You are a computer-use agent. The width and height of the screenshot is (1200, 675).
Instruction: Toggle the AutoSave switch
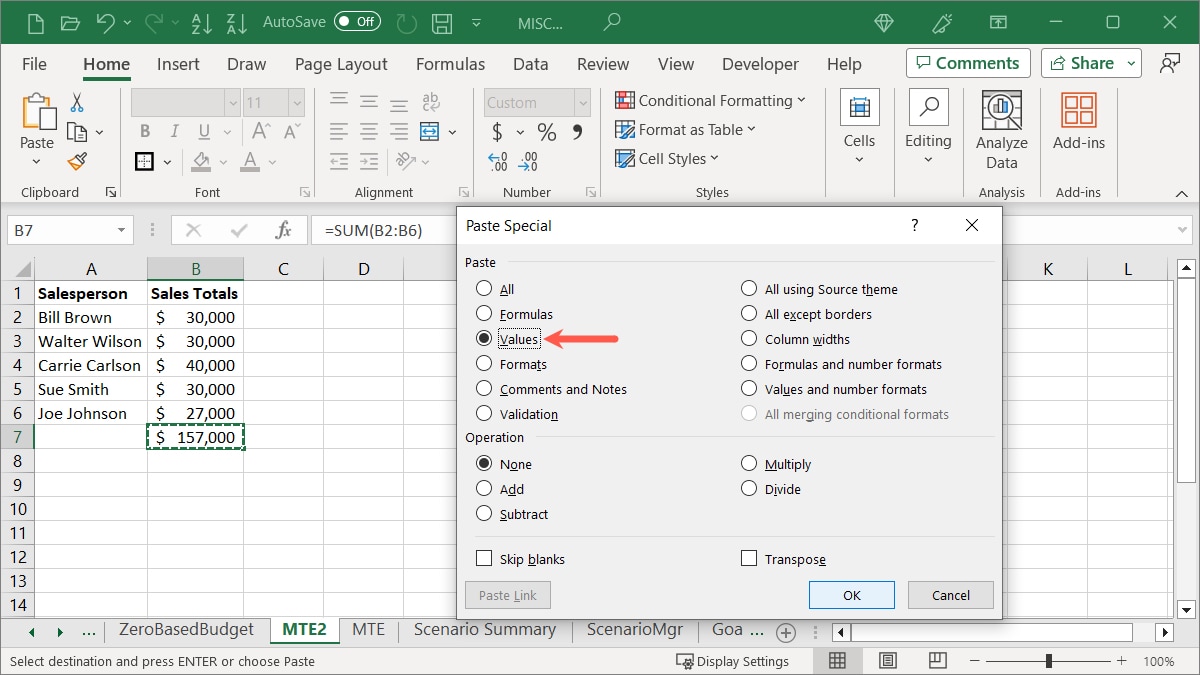tap(357, 21)
